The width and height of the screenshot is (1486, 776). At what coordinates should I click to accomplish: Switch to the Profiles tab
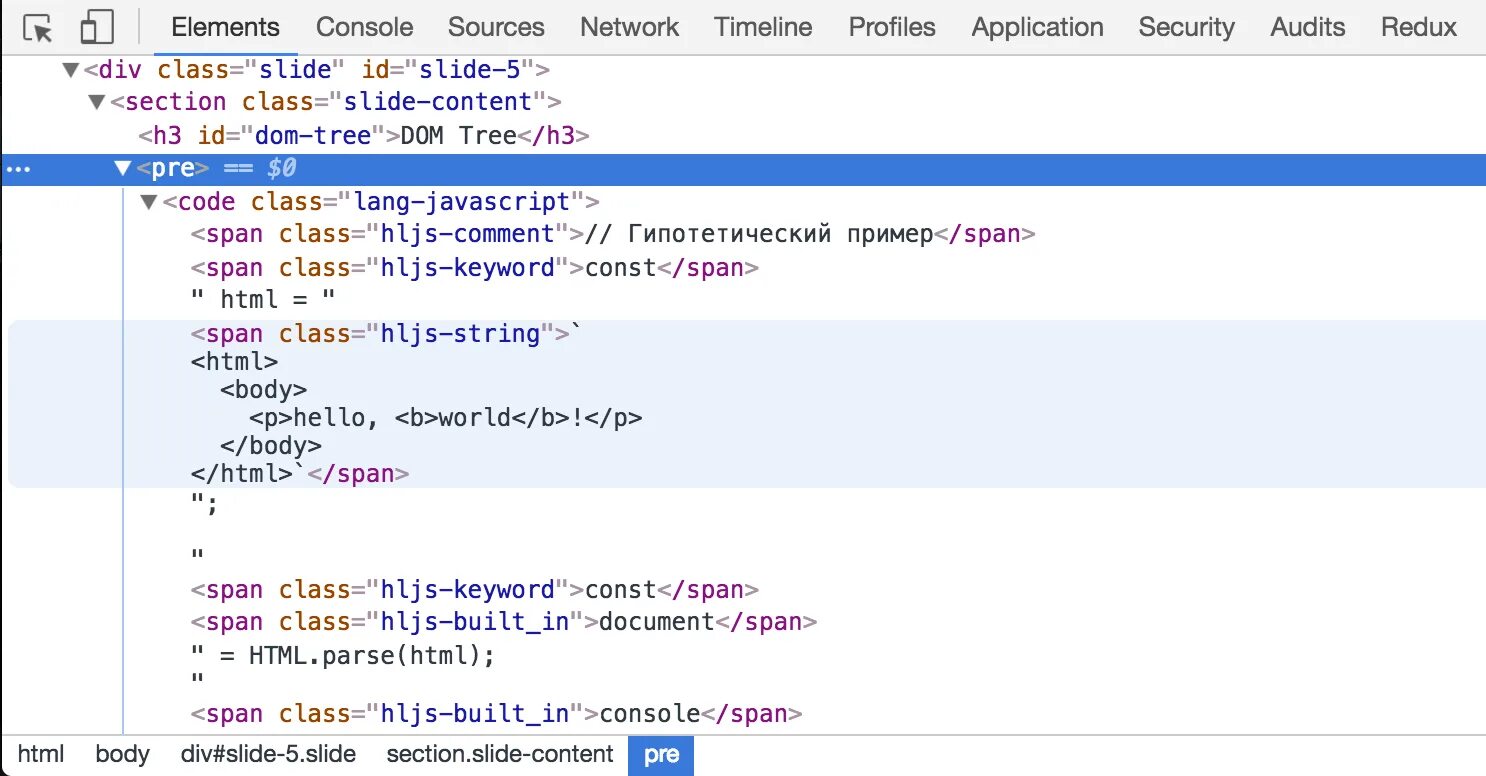click(x=892, y=27)
